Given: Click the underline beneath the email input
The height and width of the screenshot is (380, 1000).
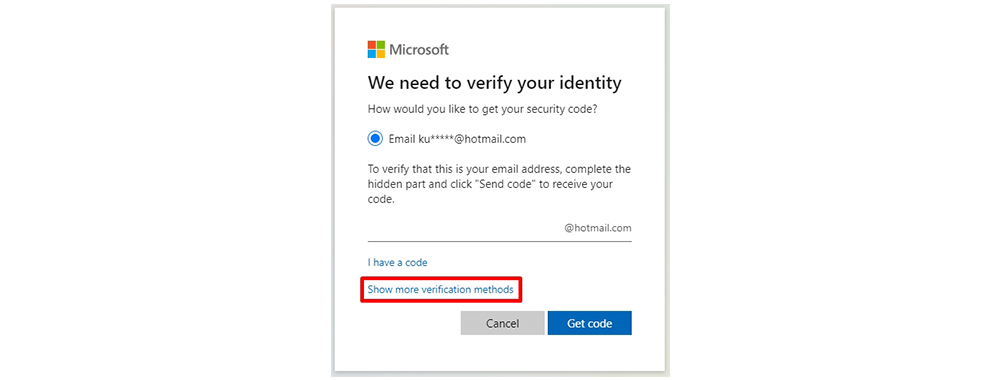Looking at the screenshot, I should point(500,241).
